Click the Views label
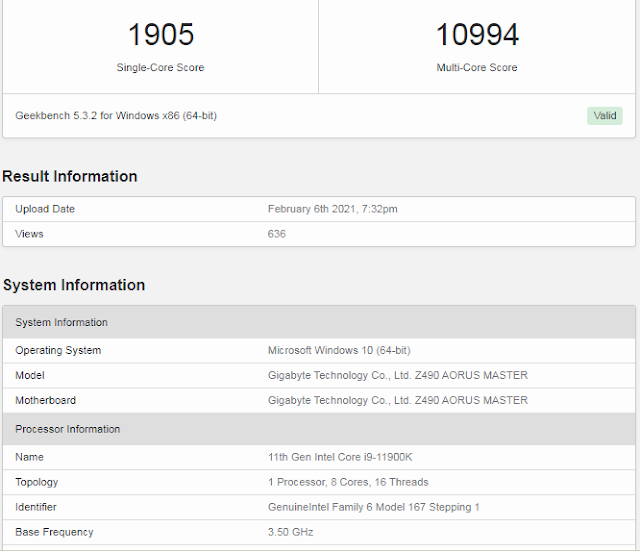Image resolution: width=640 pixels, height=552 pixels. 29,234
